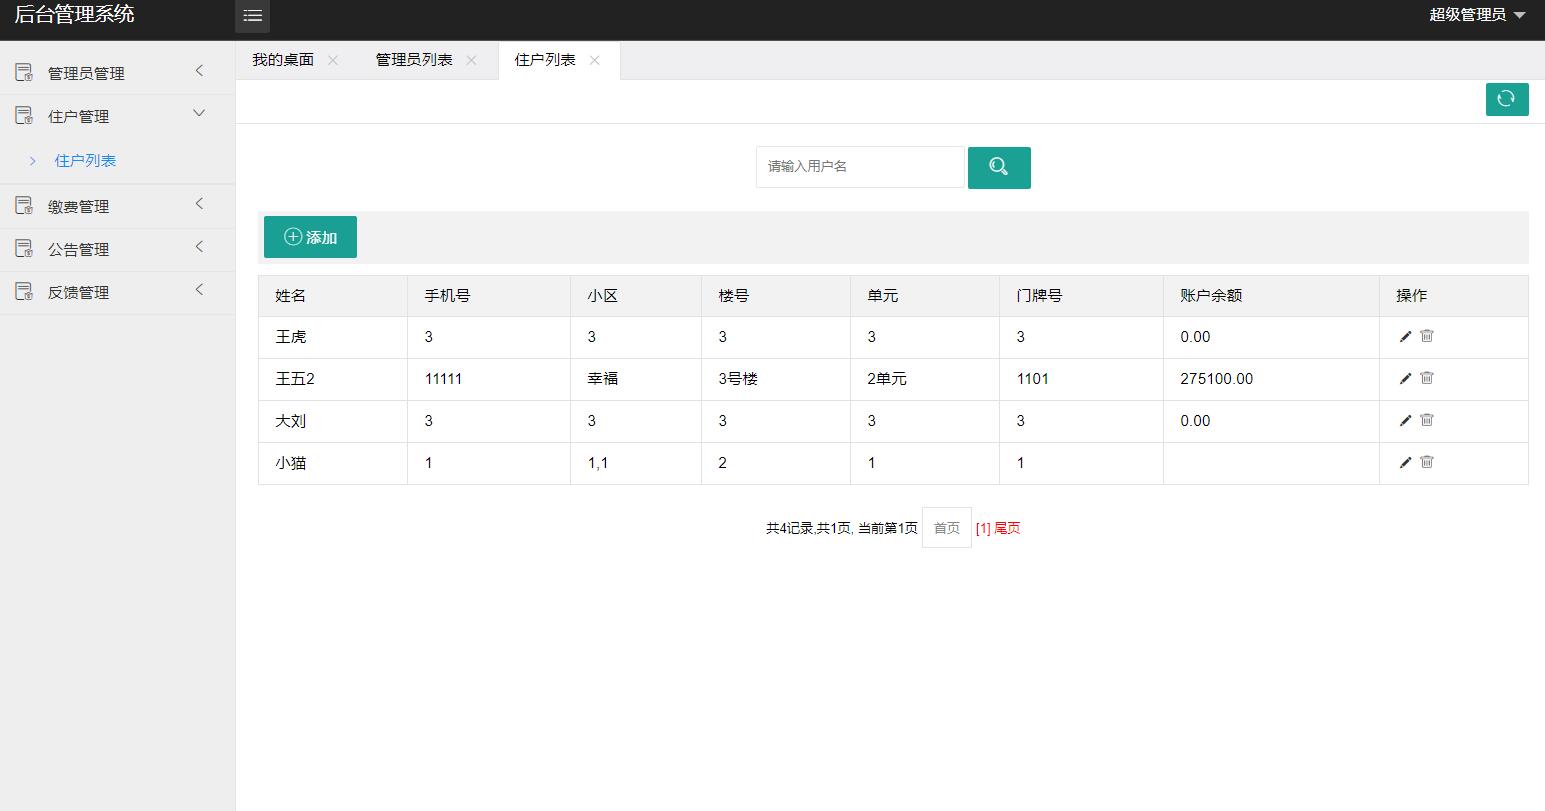1545x811 pixels.
Task: Click the username search input field
Action: [858, 167]
